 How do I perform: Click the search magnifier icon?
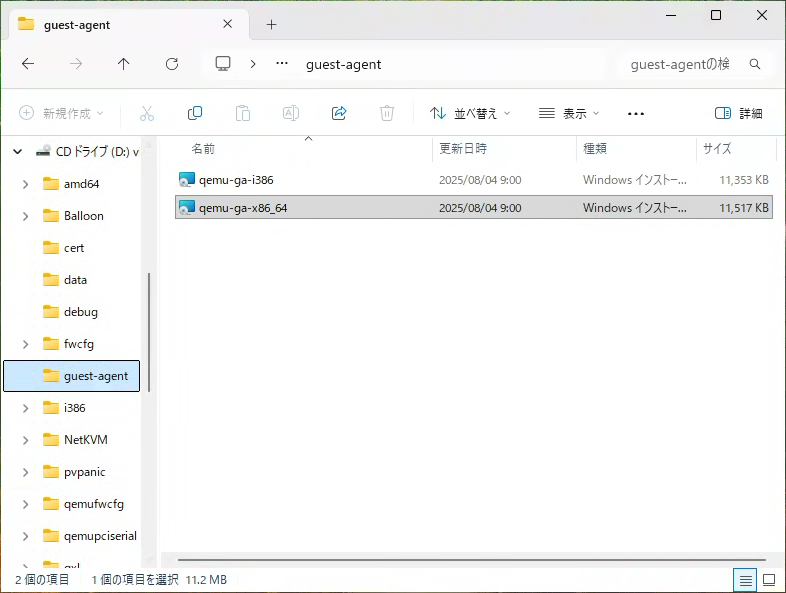[x=755, y=64]
